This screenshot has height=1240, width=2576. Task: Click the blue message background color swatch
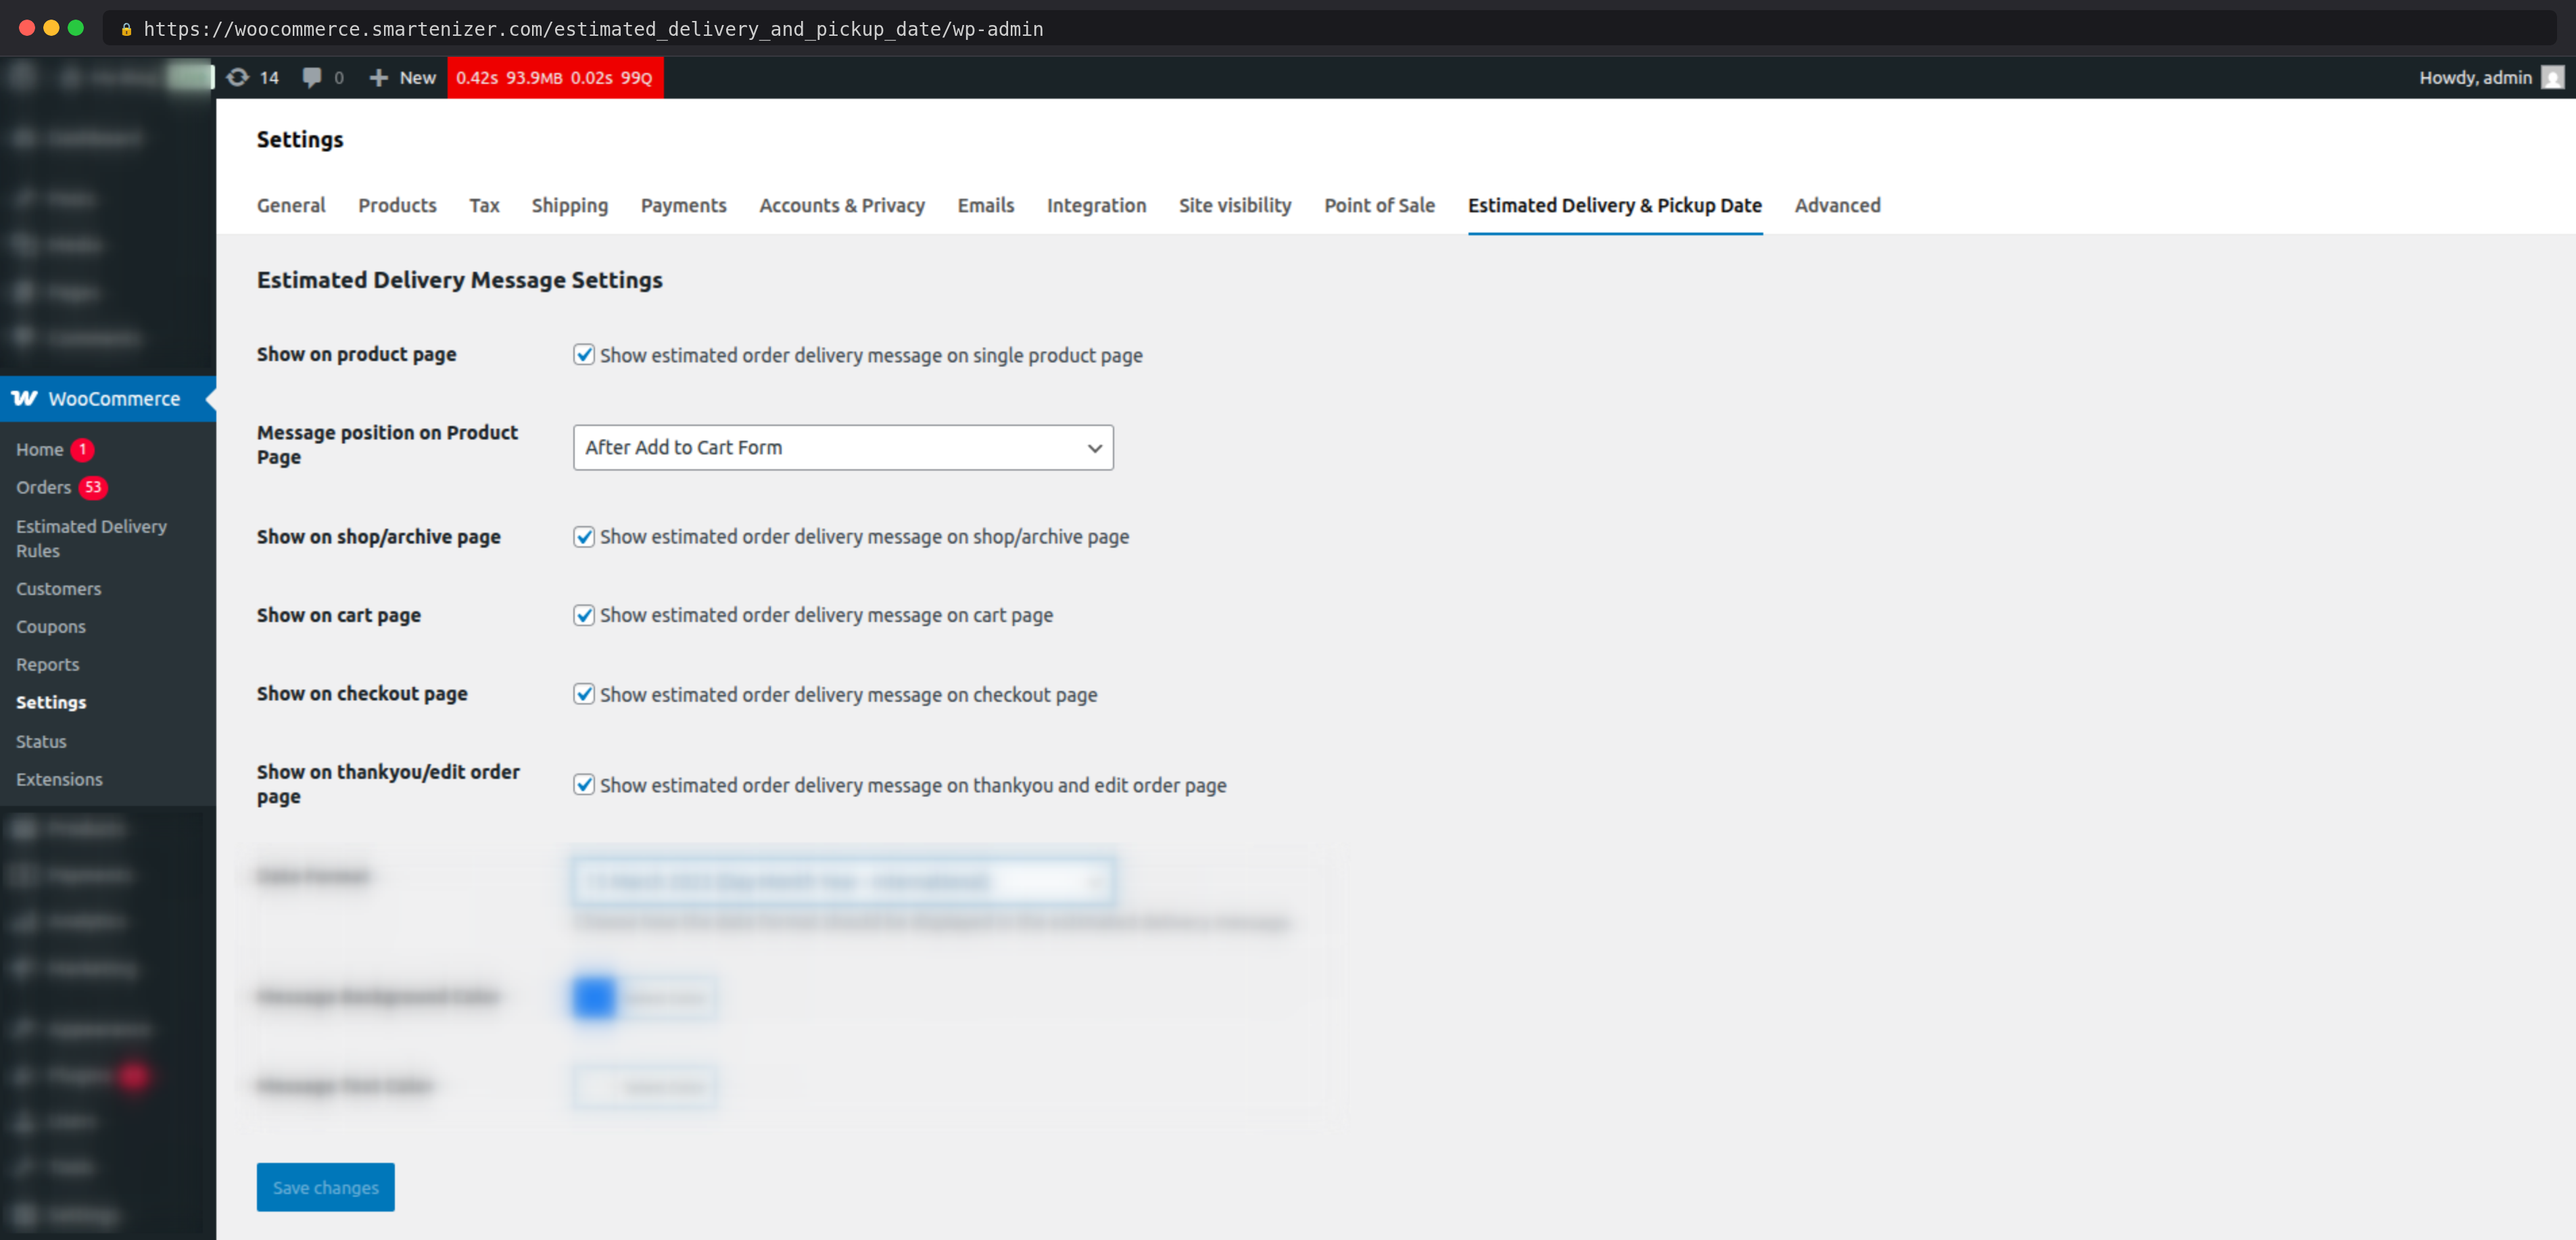(x=594, y=996)
